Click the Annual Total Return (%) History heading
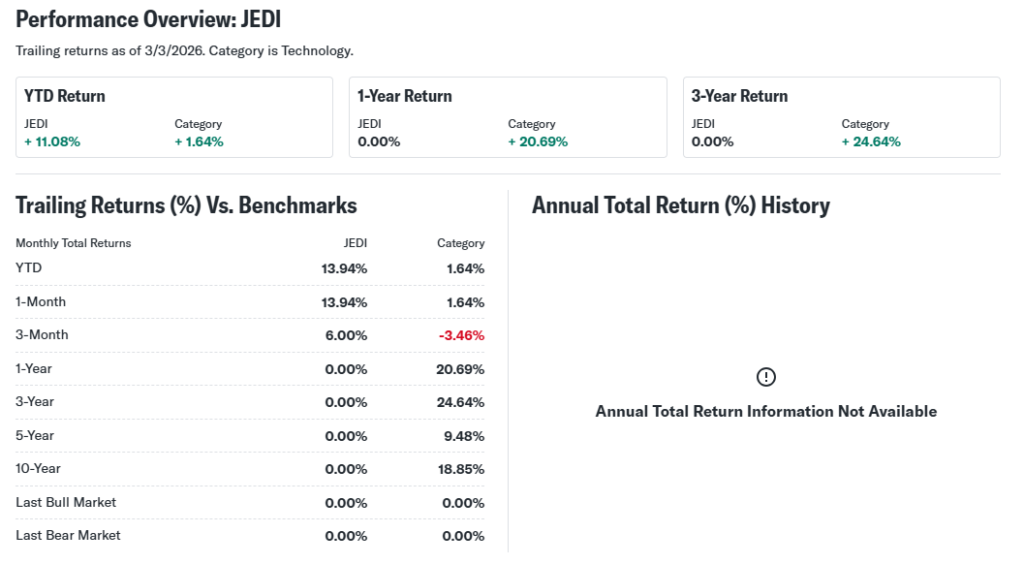The width and height of the screenshot is (1024, 564). [x=680, y=206]
